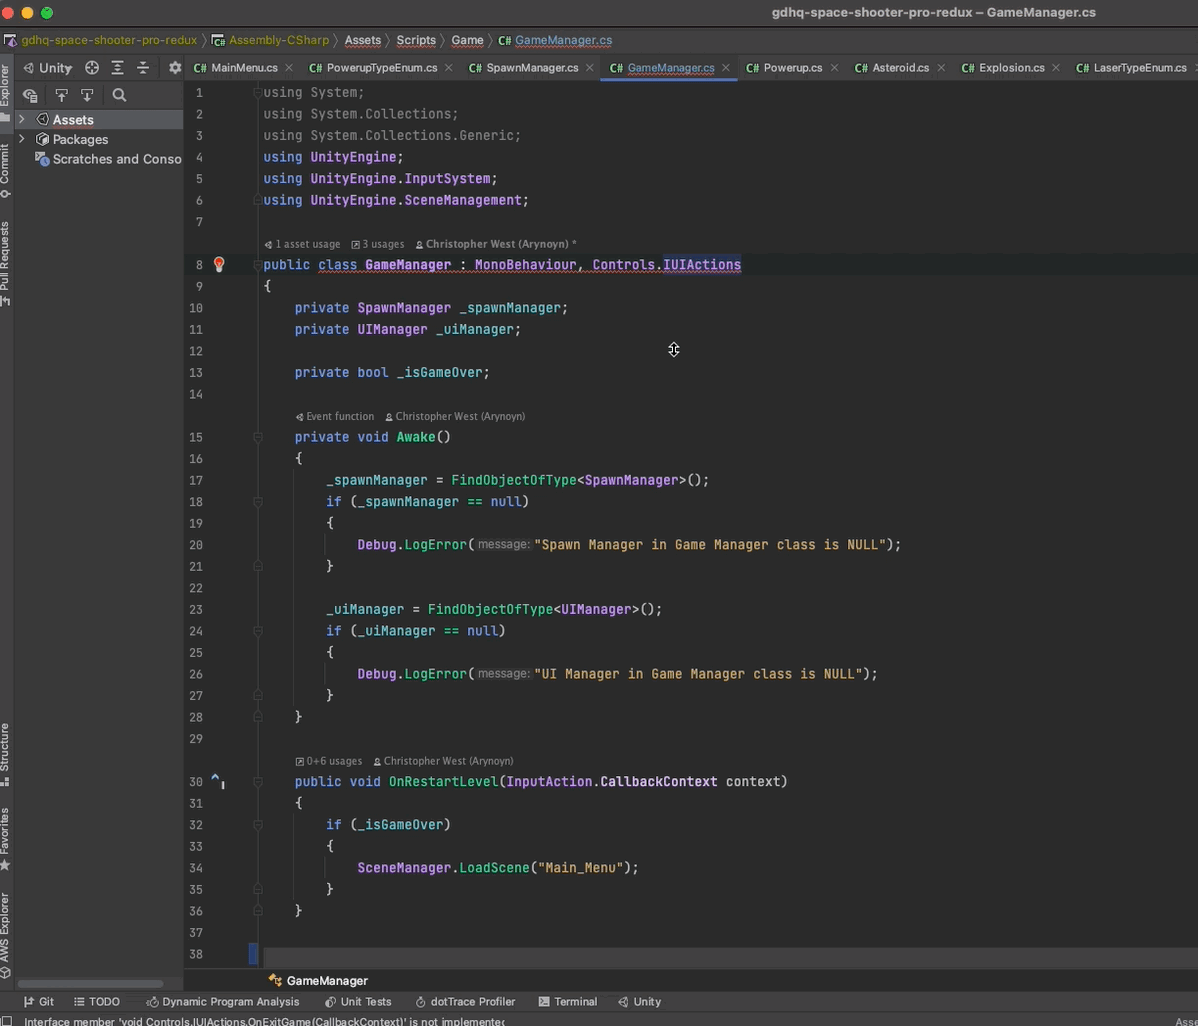Open the AWS Explorer side tool window
The width and height of the screenshot is (1198, 1026).
(5, 935)
